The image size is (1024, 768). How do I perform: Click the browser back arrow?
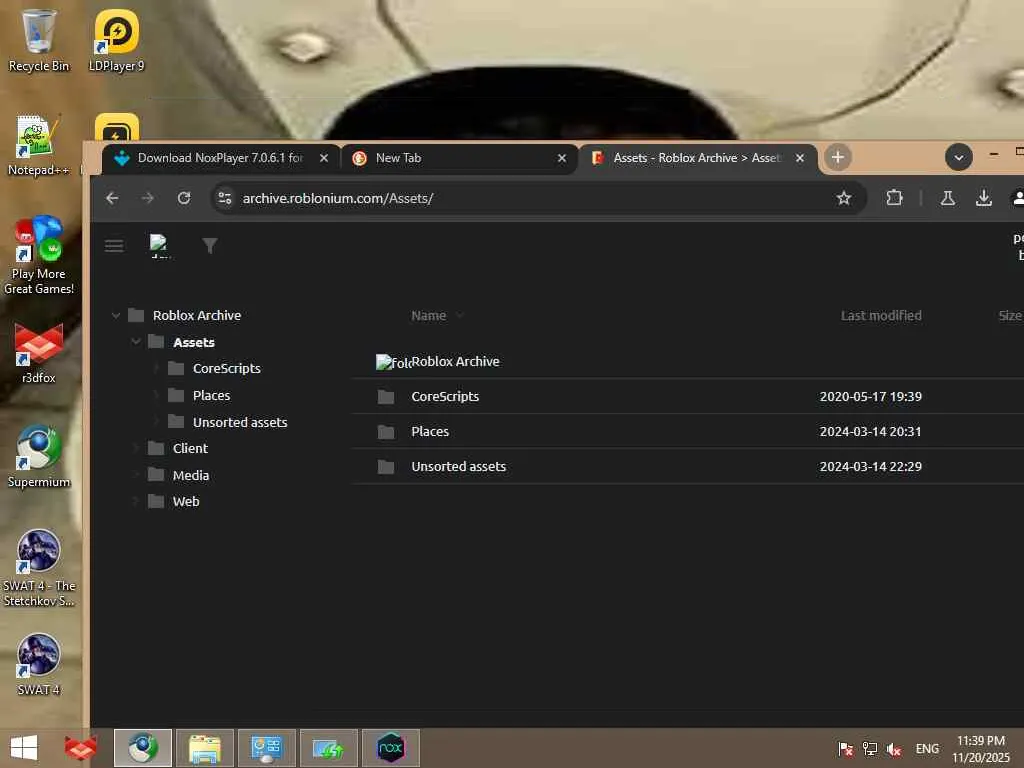click(112, 198)
